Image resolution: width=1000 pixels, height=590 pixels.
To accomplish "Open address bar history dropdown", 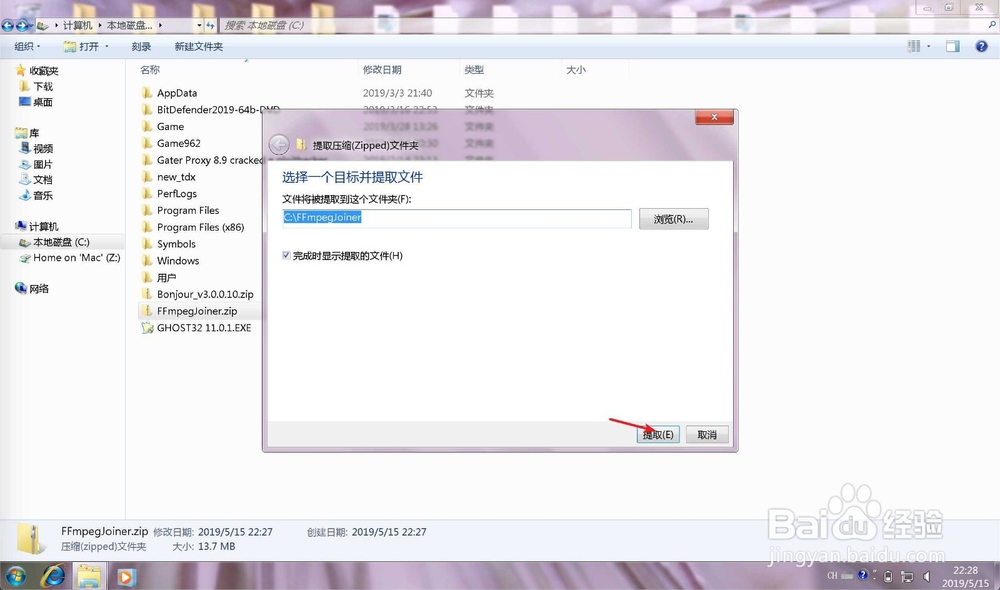I will pyautogui.click(x=199, y=26).
